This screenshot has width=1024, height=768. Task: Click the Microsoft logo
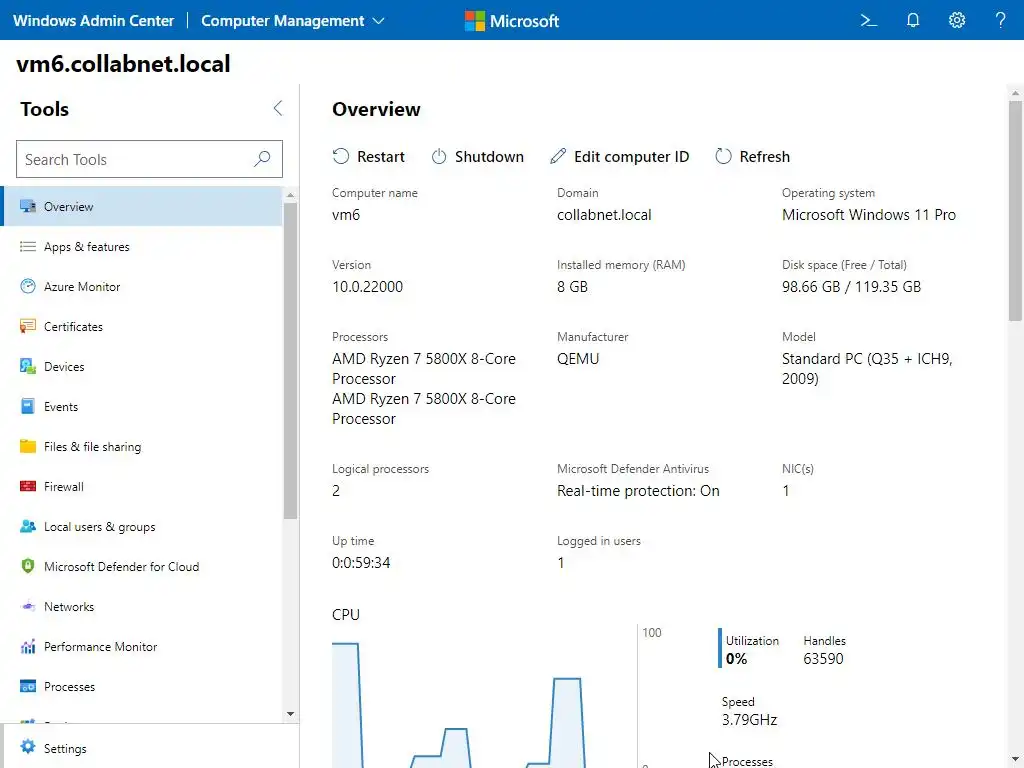(x=512, y=21)
